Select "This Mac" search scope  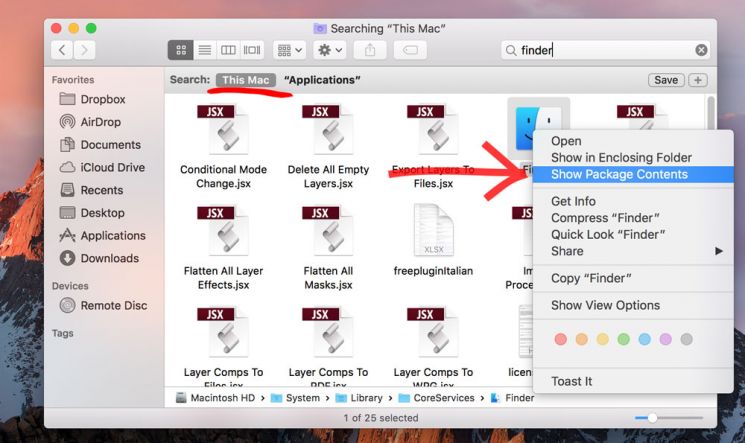245,79
